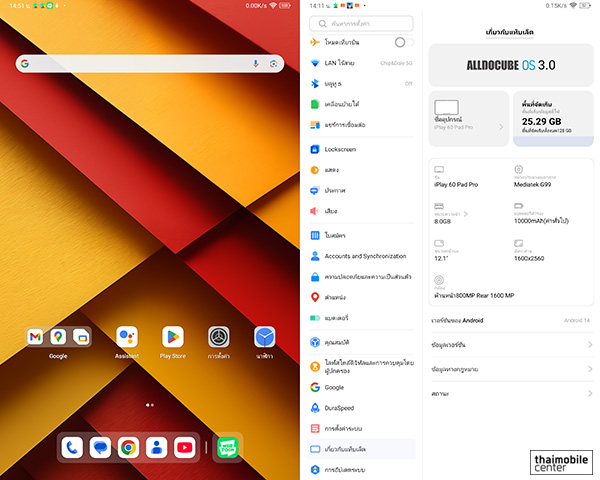Open the Bluetooth settings showing Off

tap(361, 83)
